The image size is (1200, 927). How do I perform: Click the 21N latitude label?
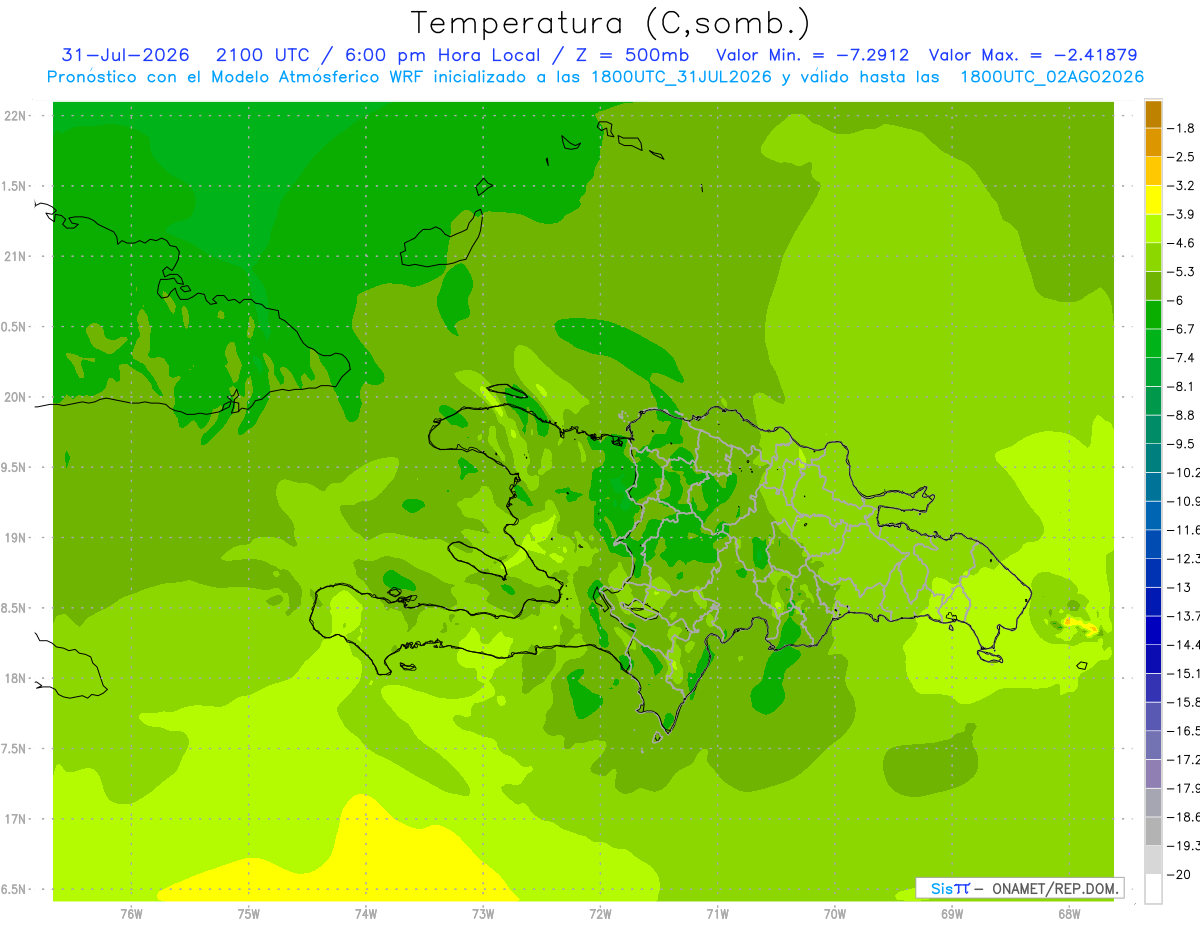point(17,256)
